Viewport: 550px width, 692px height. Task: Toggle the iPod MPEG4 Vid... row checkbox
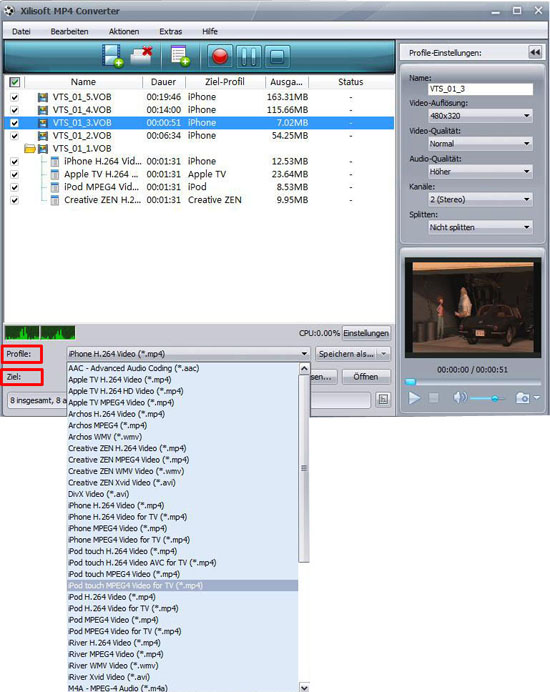coord(15,187)
